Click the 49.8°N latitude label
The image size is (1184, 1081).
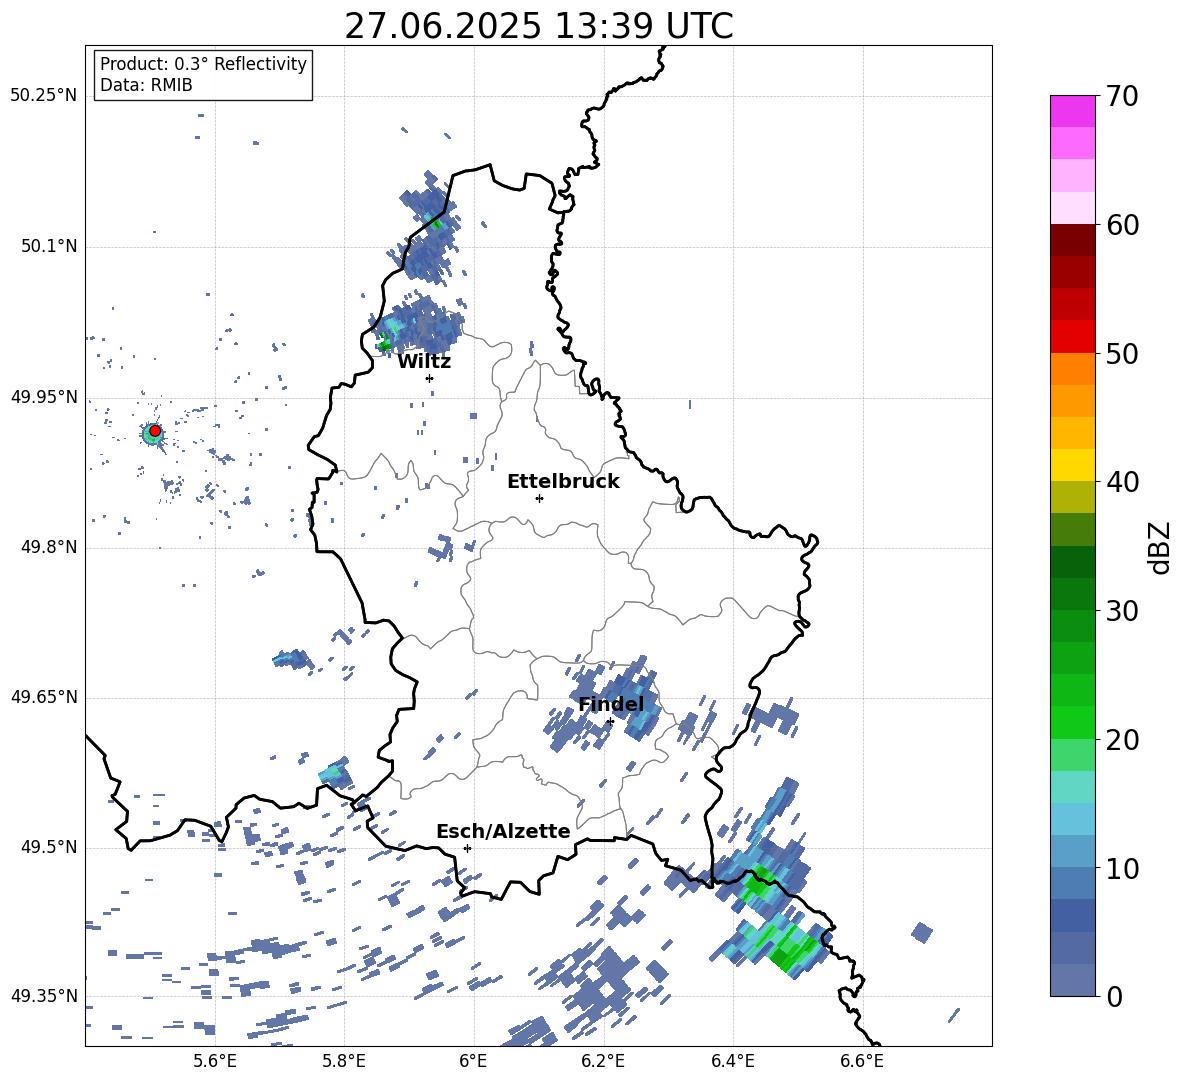pos(48,547)
